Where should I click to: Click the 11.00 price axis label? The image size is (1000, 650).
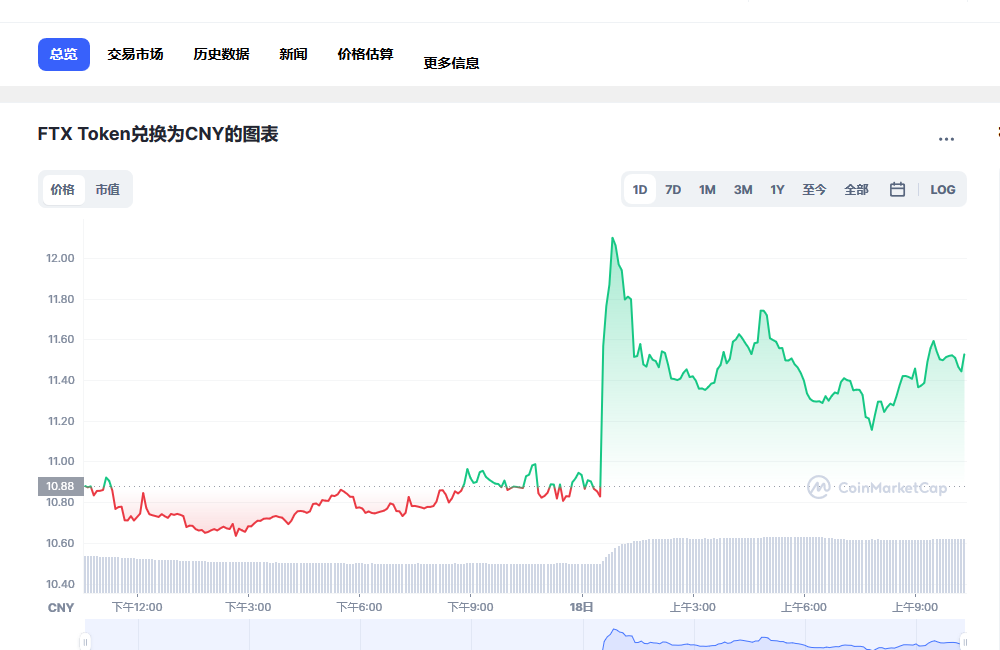pos(61,461)
